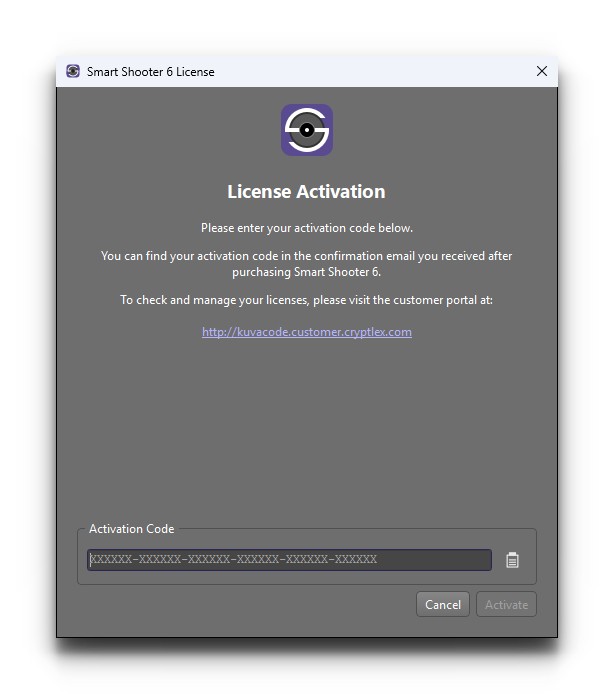Close the Smart Shooter 6 License window

[x=542, y=71]
